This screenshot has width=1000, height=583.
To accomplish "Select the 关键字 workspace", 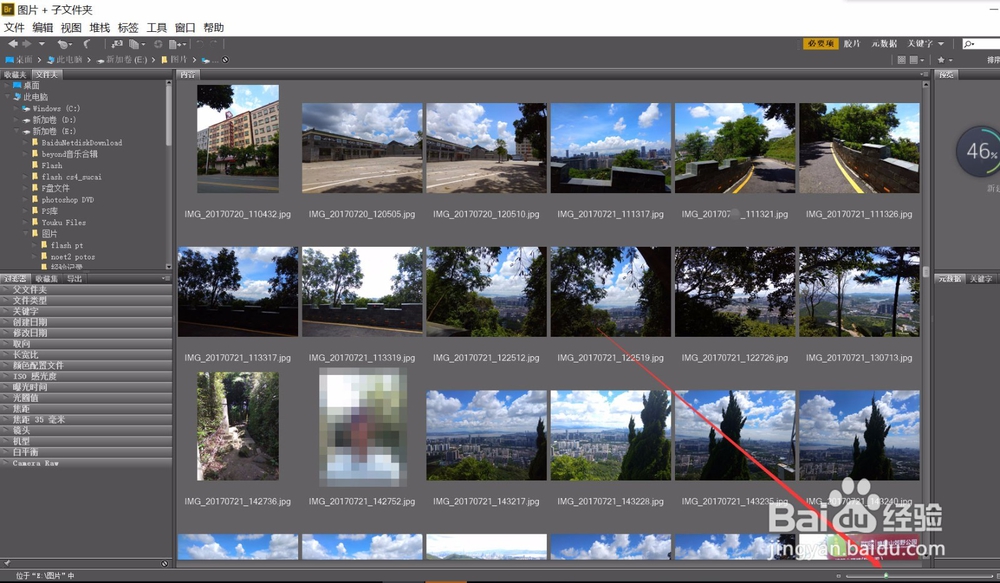I will click(920, 44).
